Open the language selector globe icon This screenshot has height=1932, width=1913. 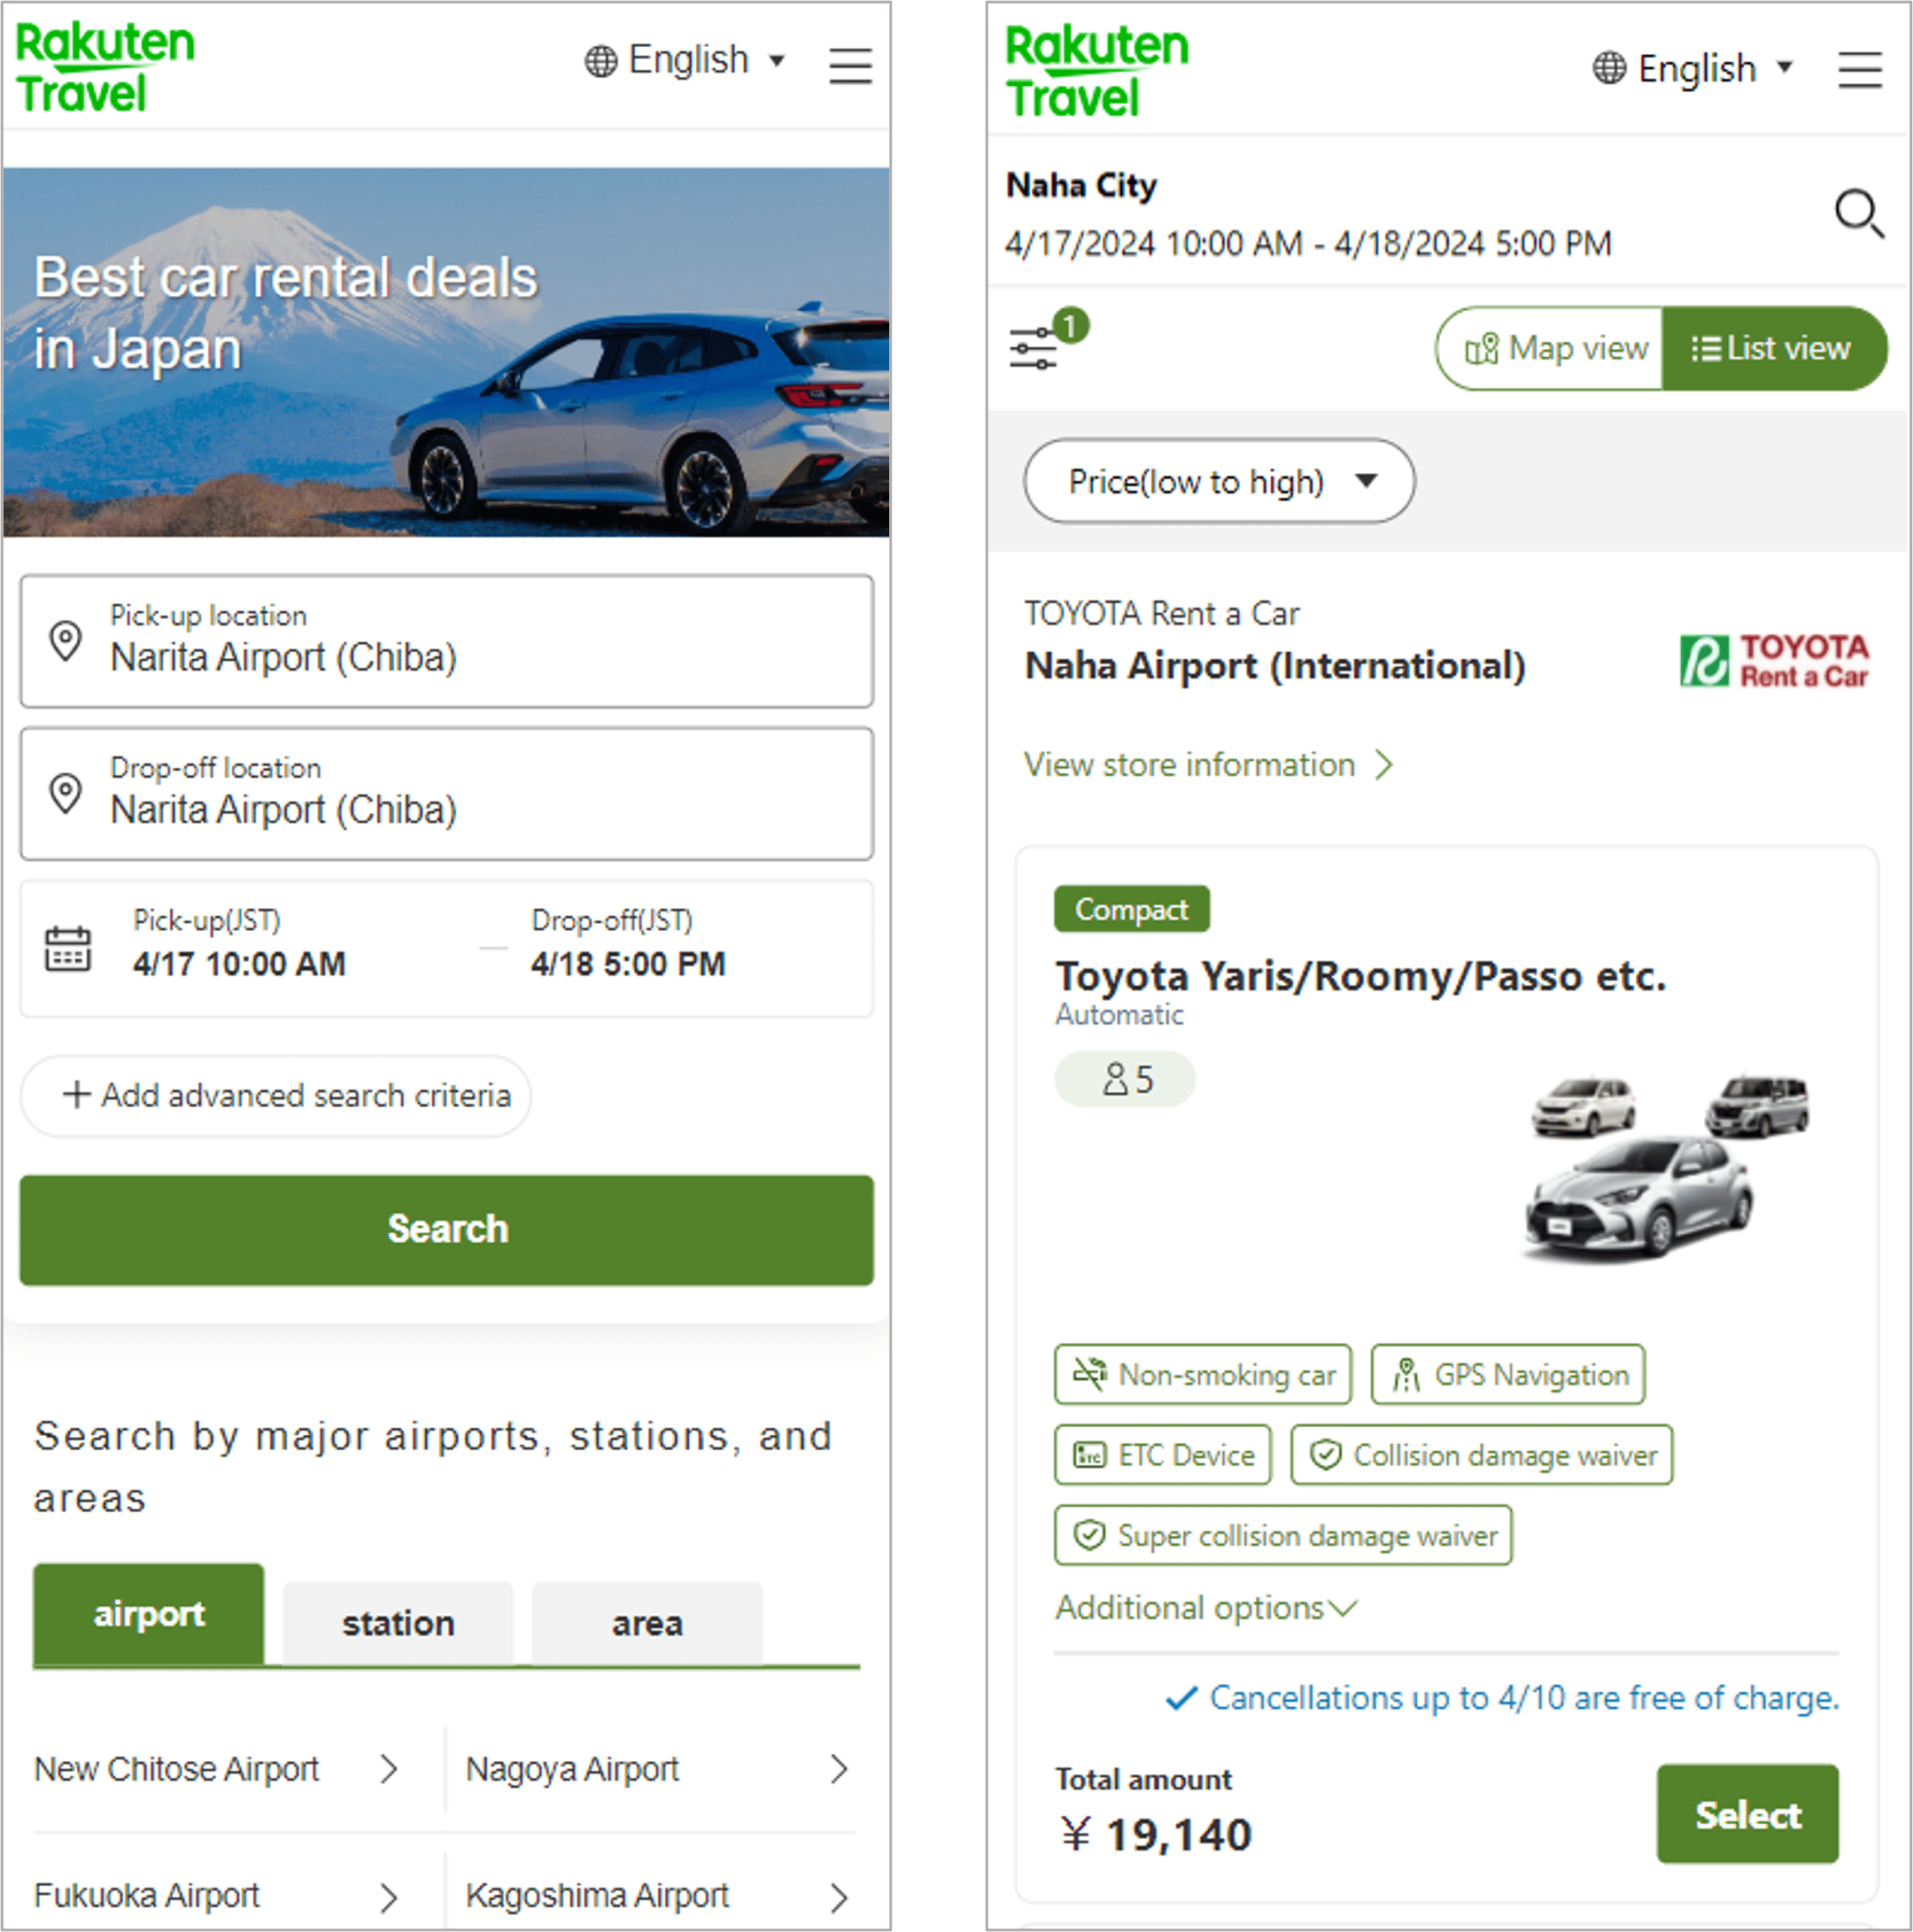click(600, 60)
